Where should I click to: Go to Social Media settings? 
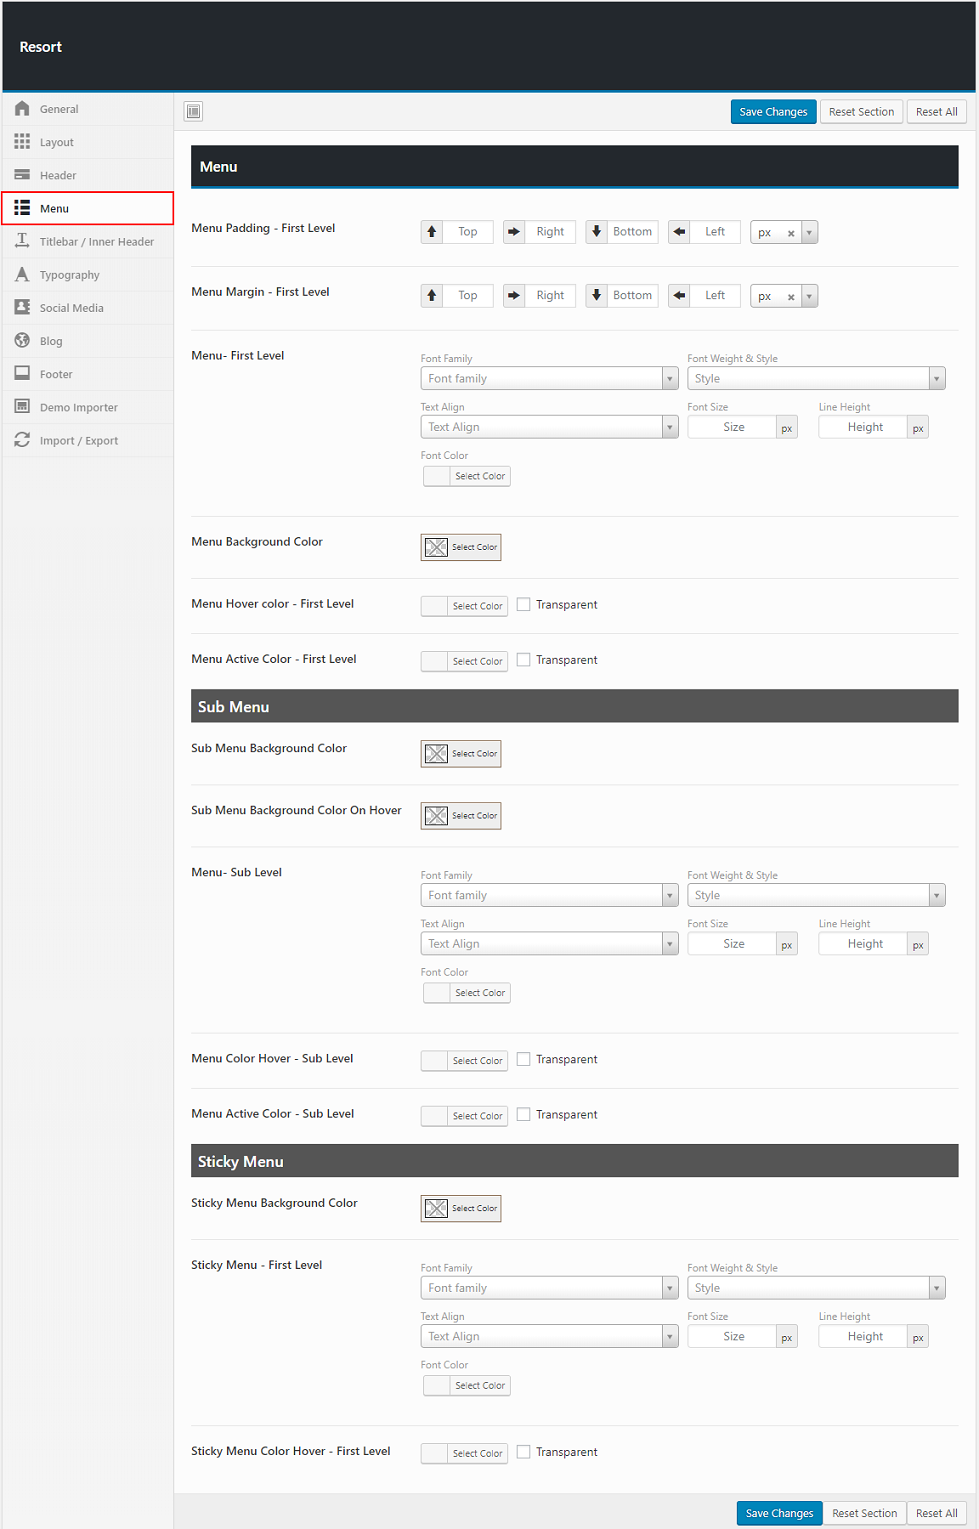[x=71, y=308]
